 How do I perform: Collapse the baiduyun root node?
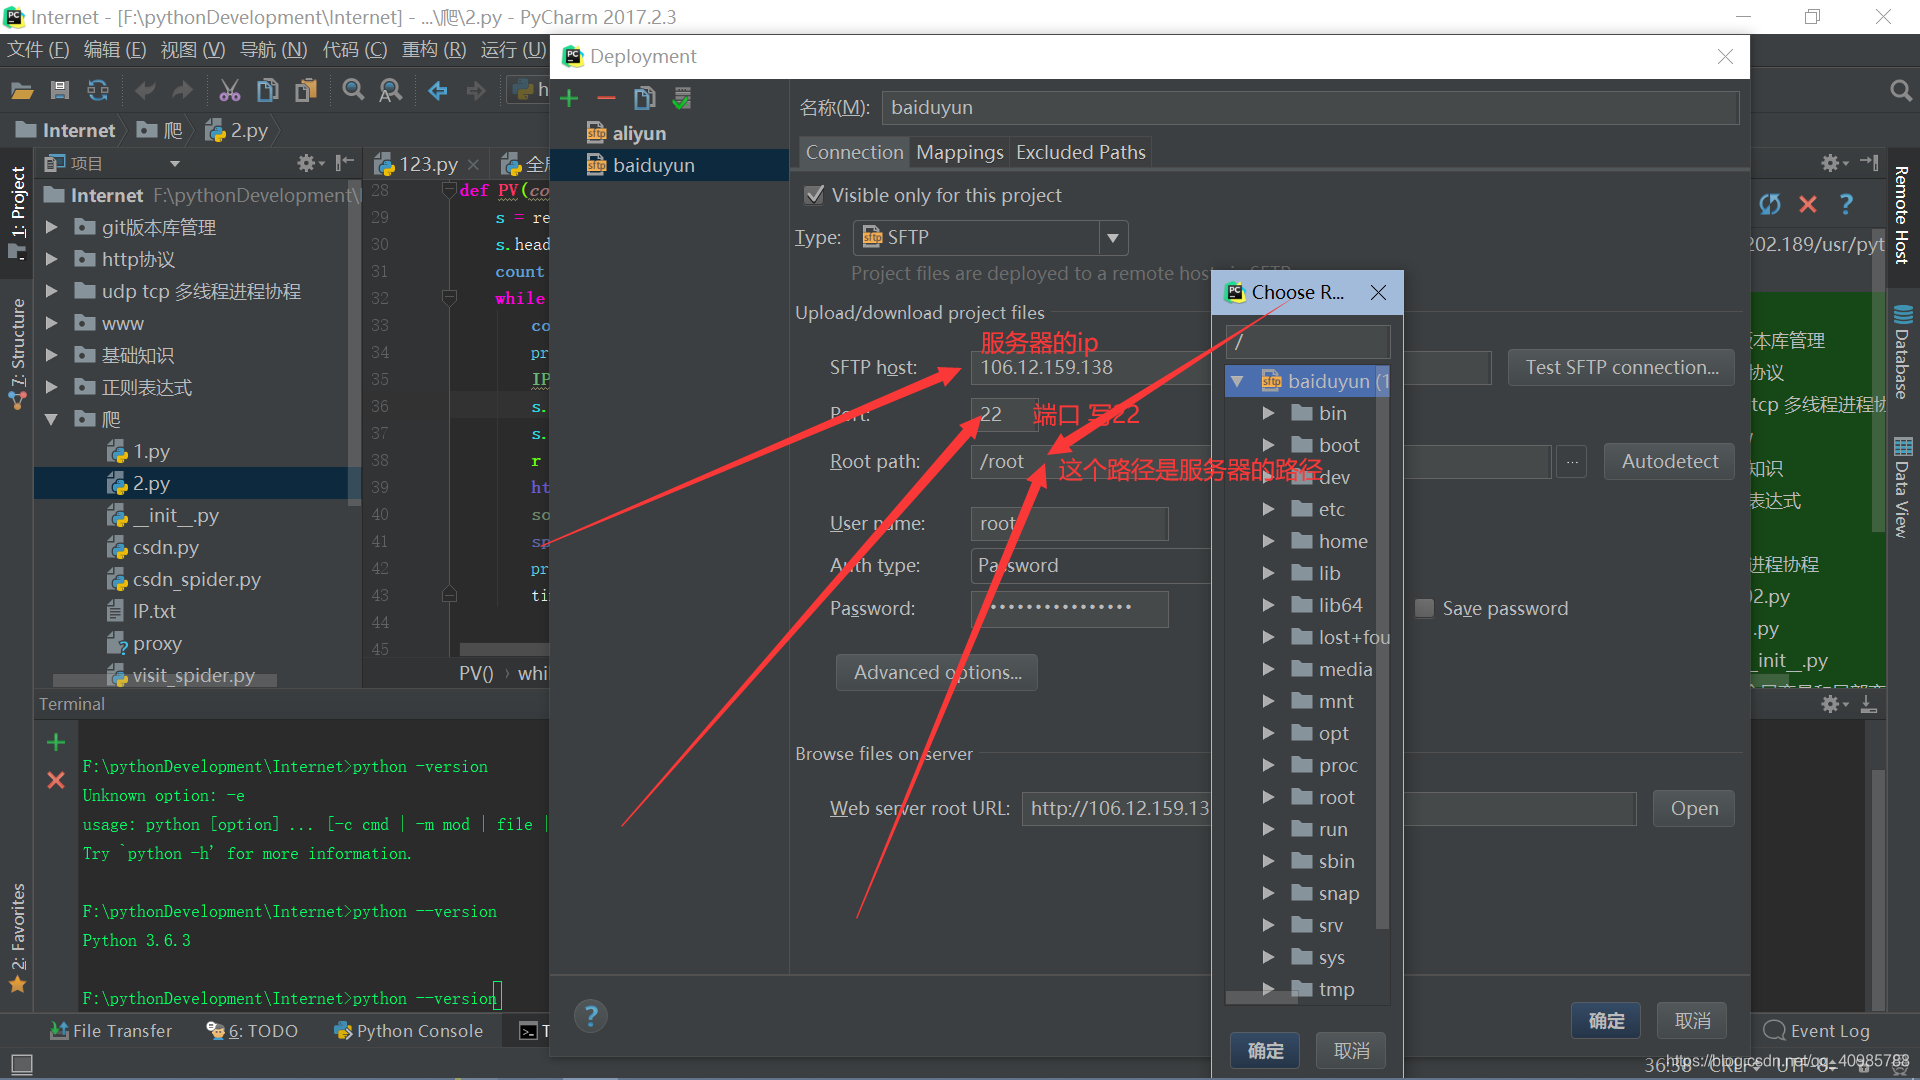(x=1237, y=382)
